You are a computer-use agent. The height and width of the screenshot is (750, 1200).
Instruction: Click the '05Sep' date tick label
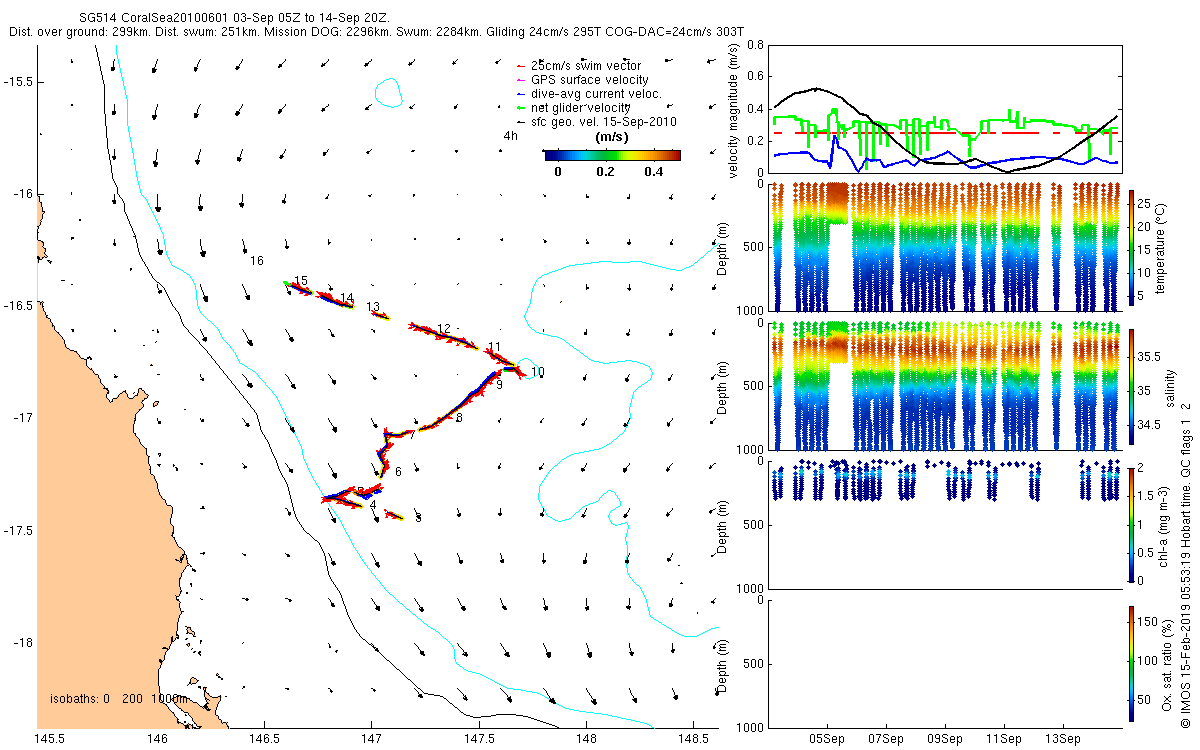click(x=828, y=739)
